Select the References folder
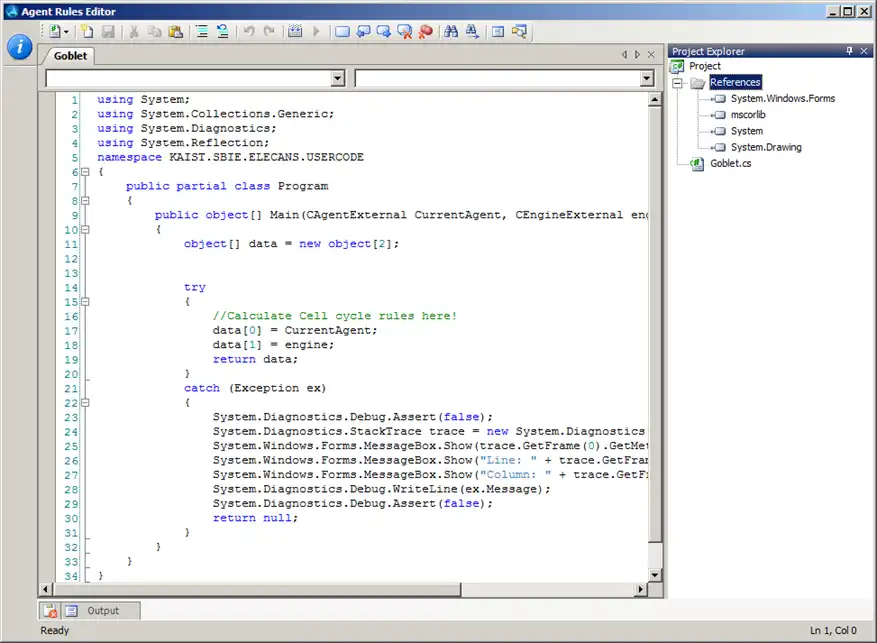 click(735, 82)
